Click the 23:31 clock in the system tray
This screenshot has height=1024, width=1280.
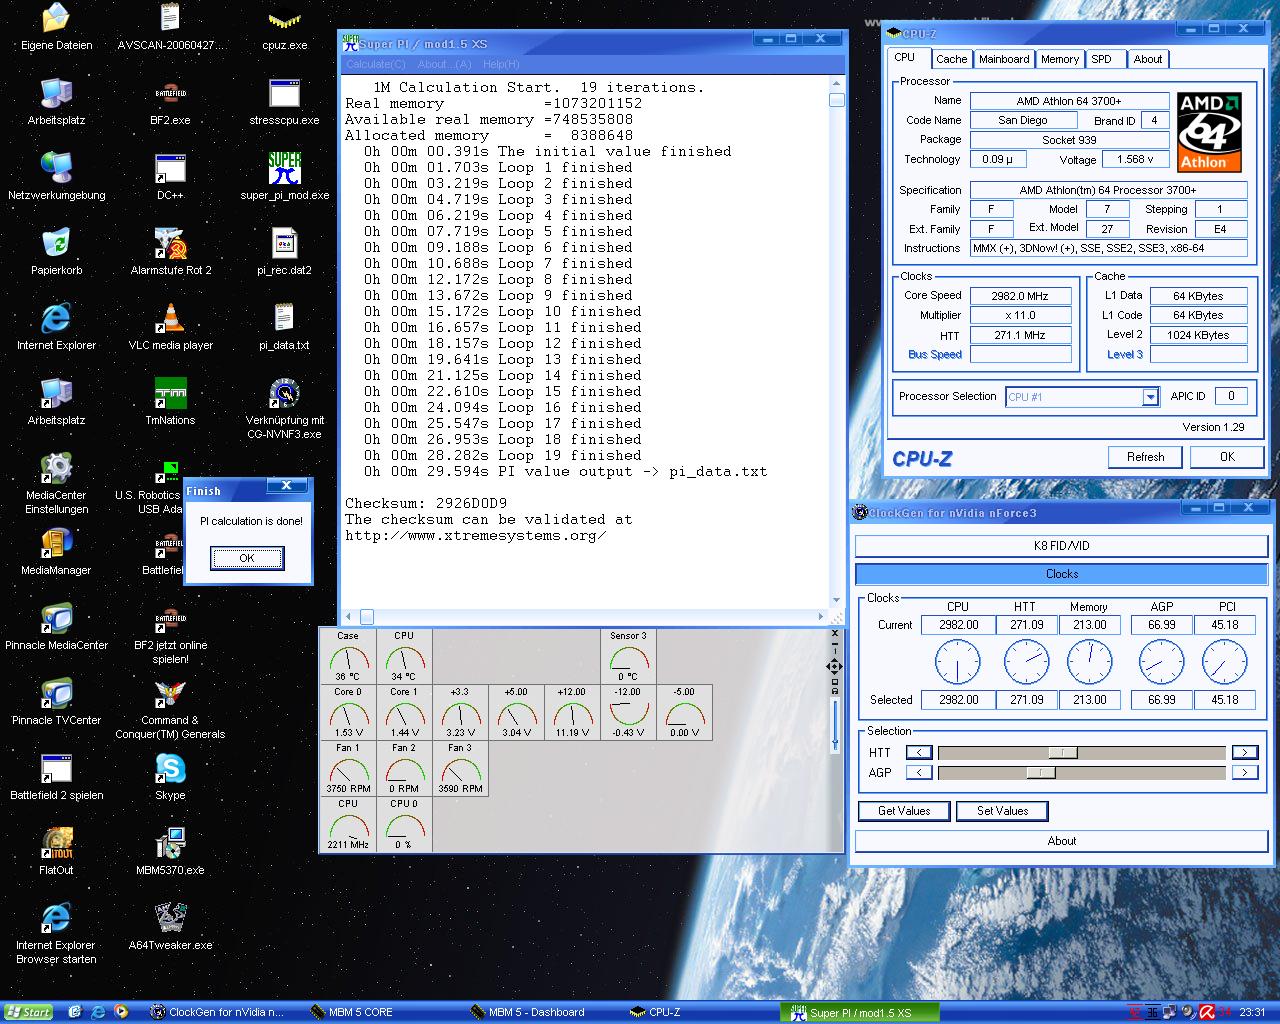pos(1252,1012)
